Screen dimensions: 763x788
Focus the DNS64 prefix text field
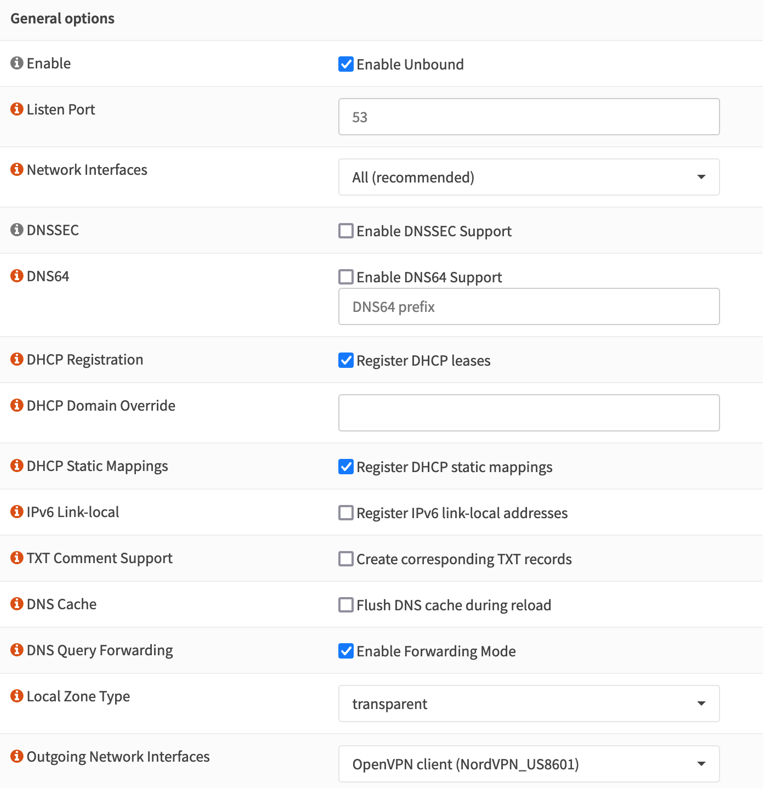(529, 307)
